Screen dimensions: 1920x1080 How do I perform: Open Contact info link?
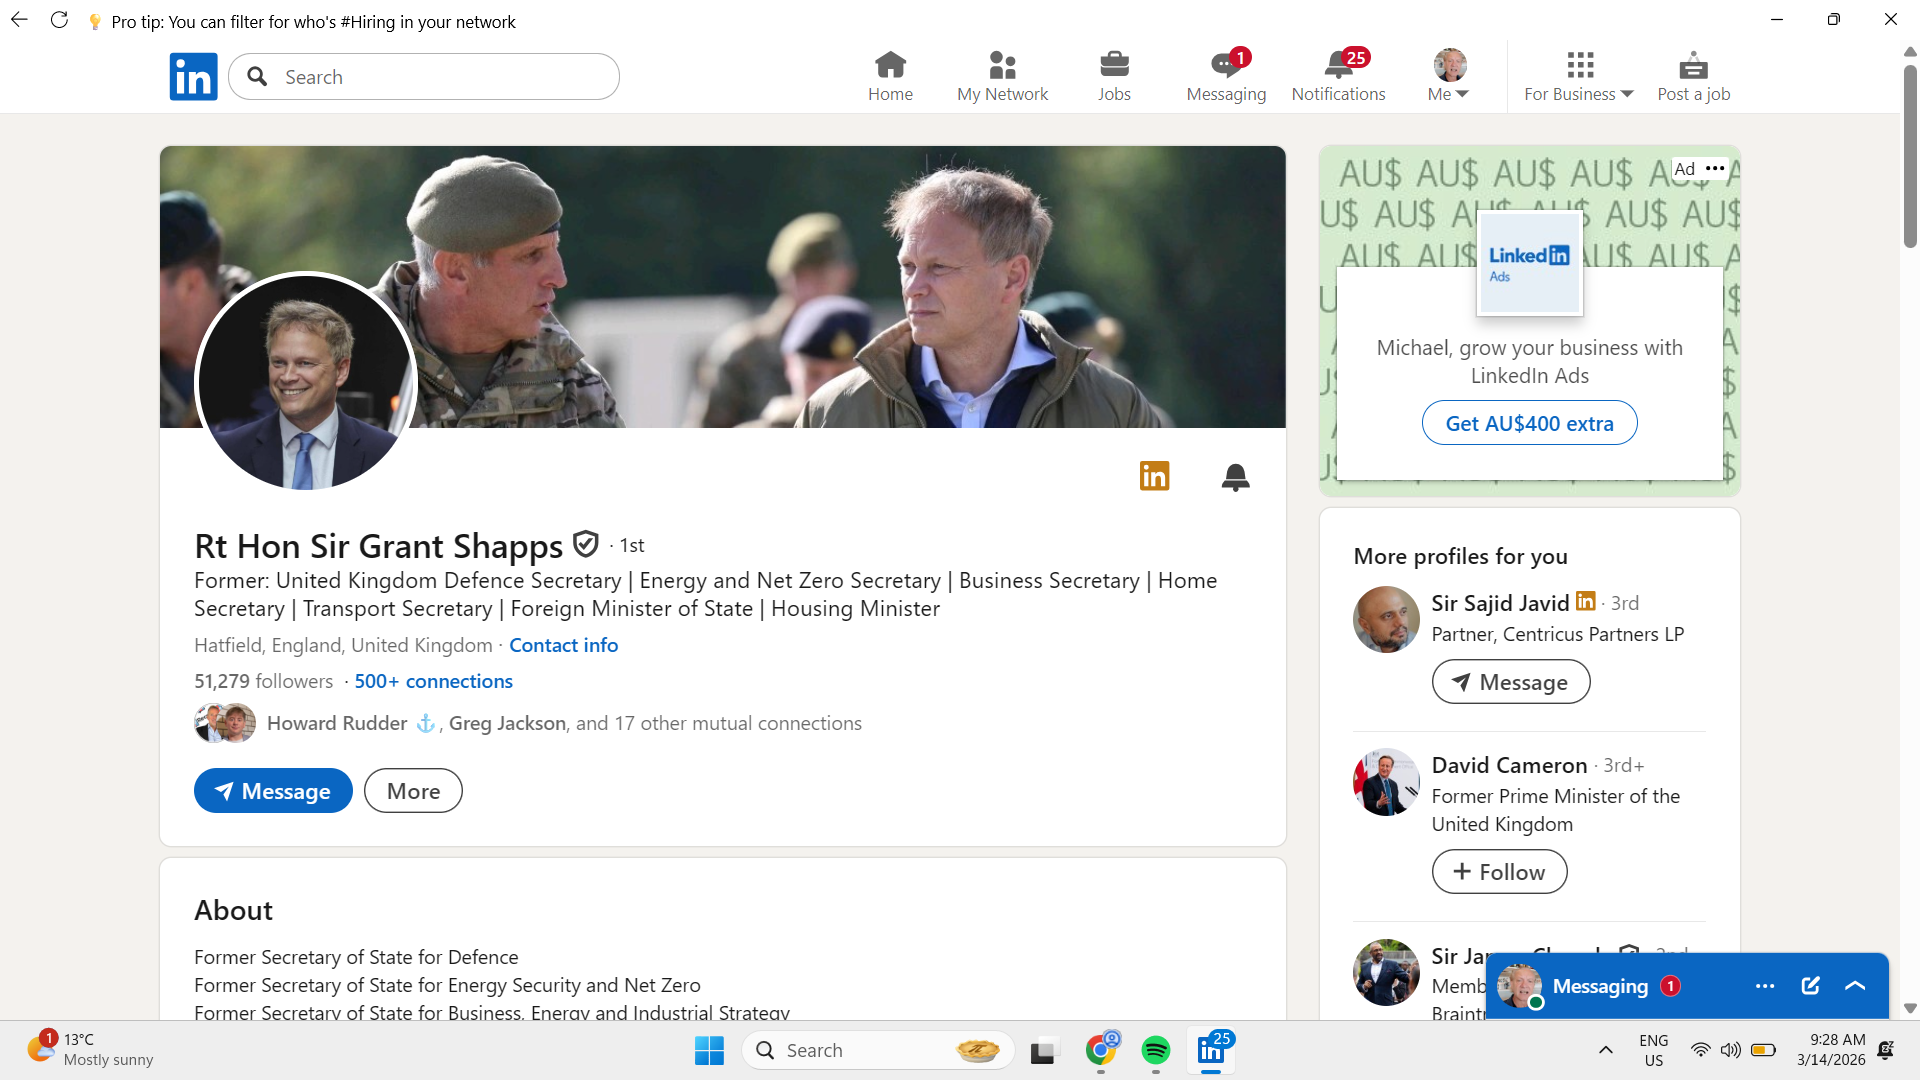tap(563, 645)
